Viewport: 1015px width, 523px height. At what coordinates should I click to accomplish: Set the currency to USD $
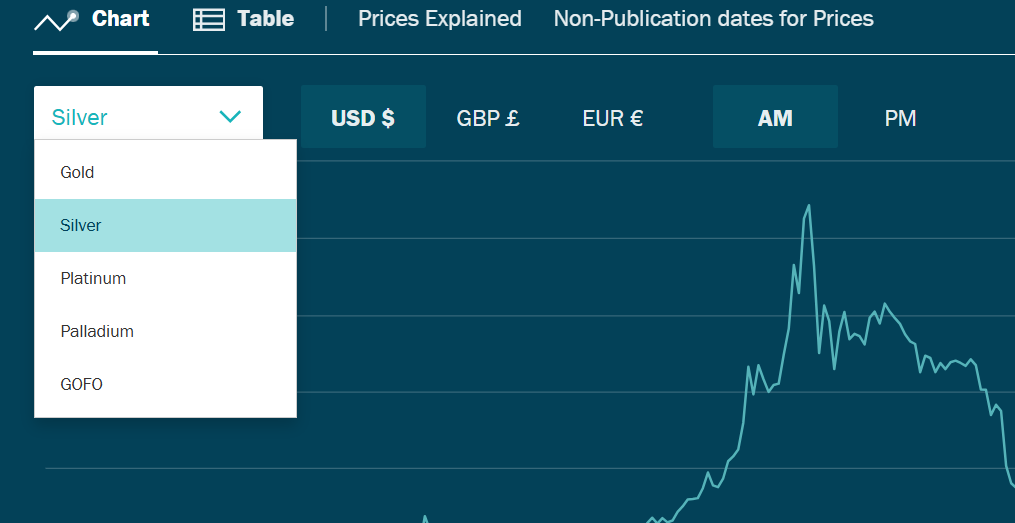point(363,118)
